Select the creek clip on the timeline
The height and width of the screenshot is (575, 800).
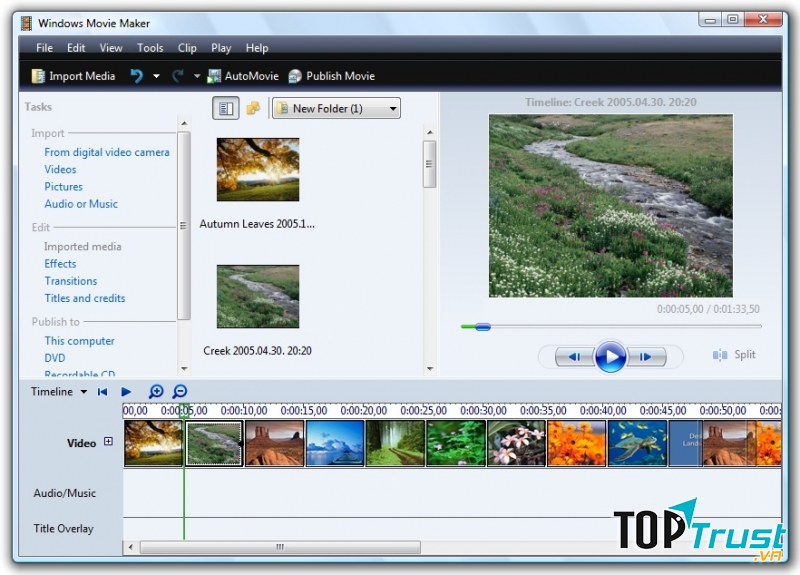point(214,443)
